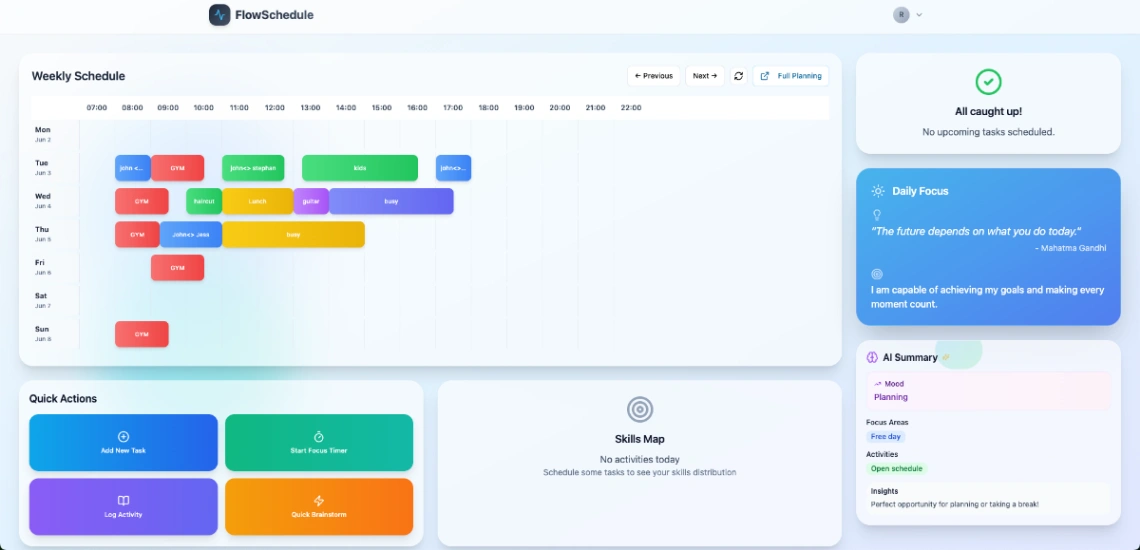Click the lightbulb icon above the quote
The width and height of the screenshot is (1140, 550).
877,215
